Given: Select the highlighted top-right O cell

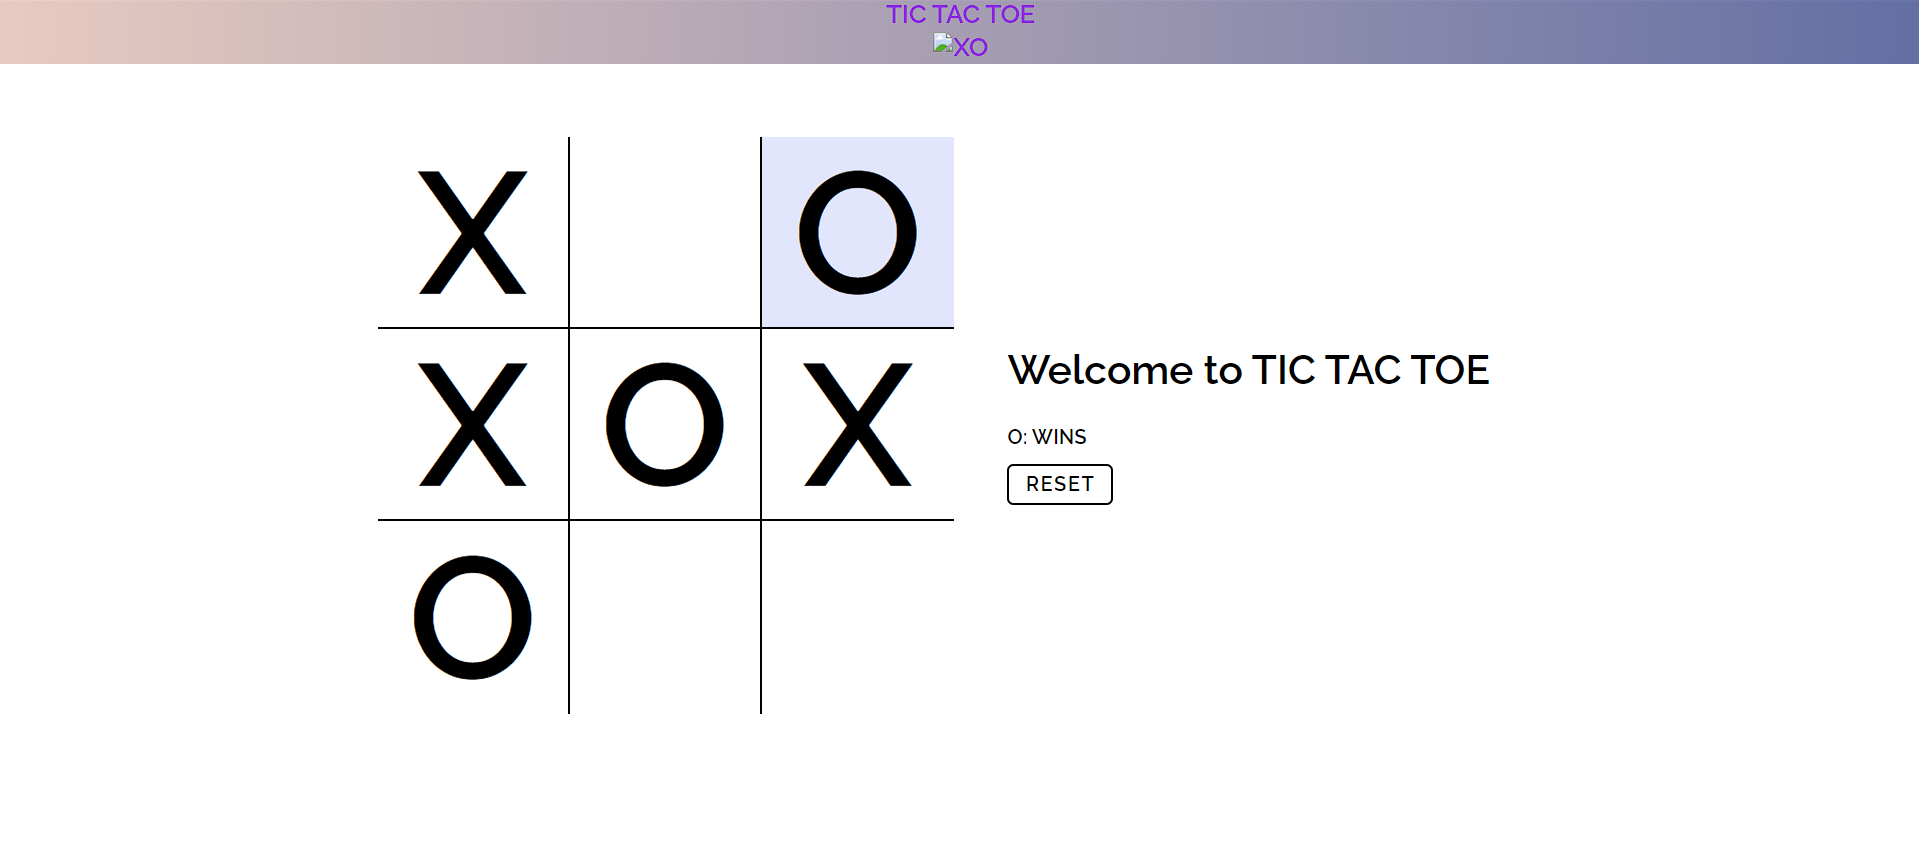Looking at the screenshot, I should [858, 232].
